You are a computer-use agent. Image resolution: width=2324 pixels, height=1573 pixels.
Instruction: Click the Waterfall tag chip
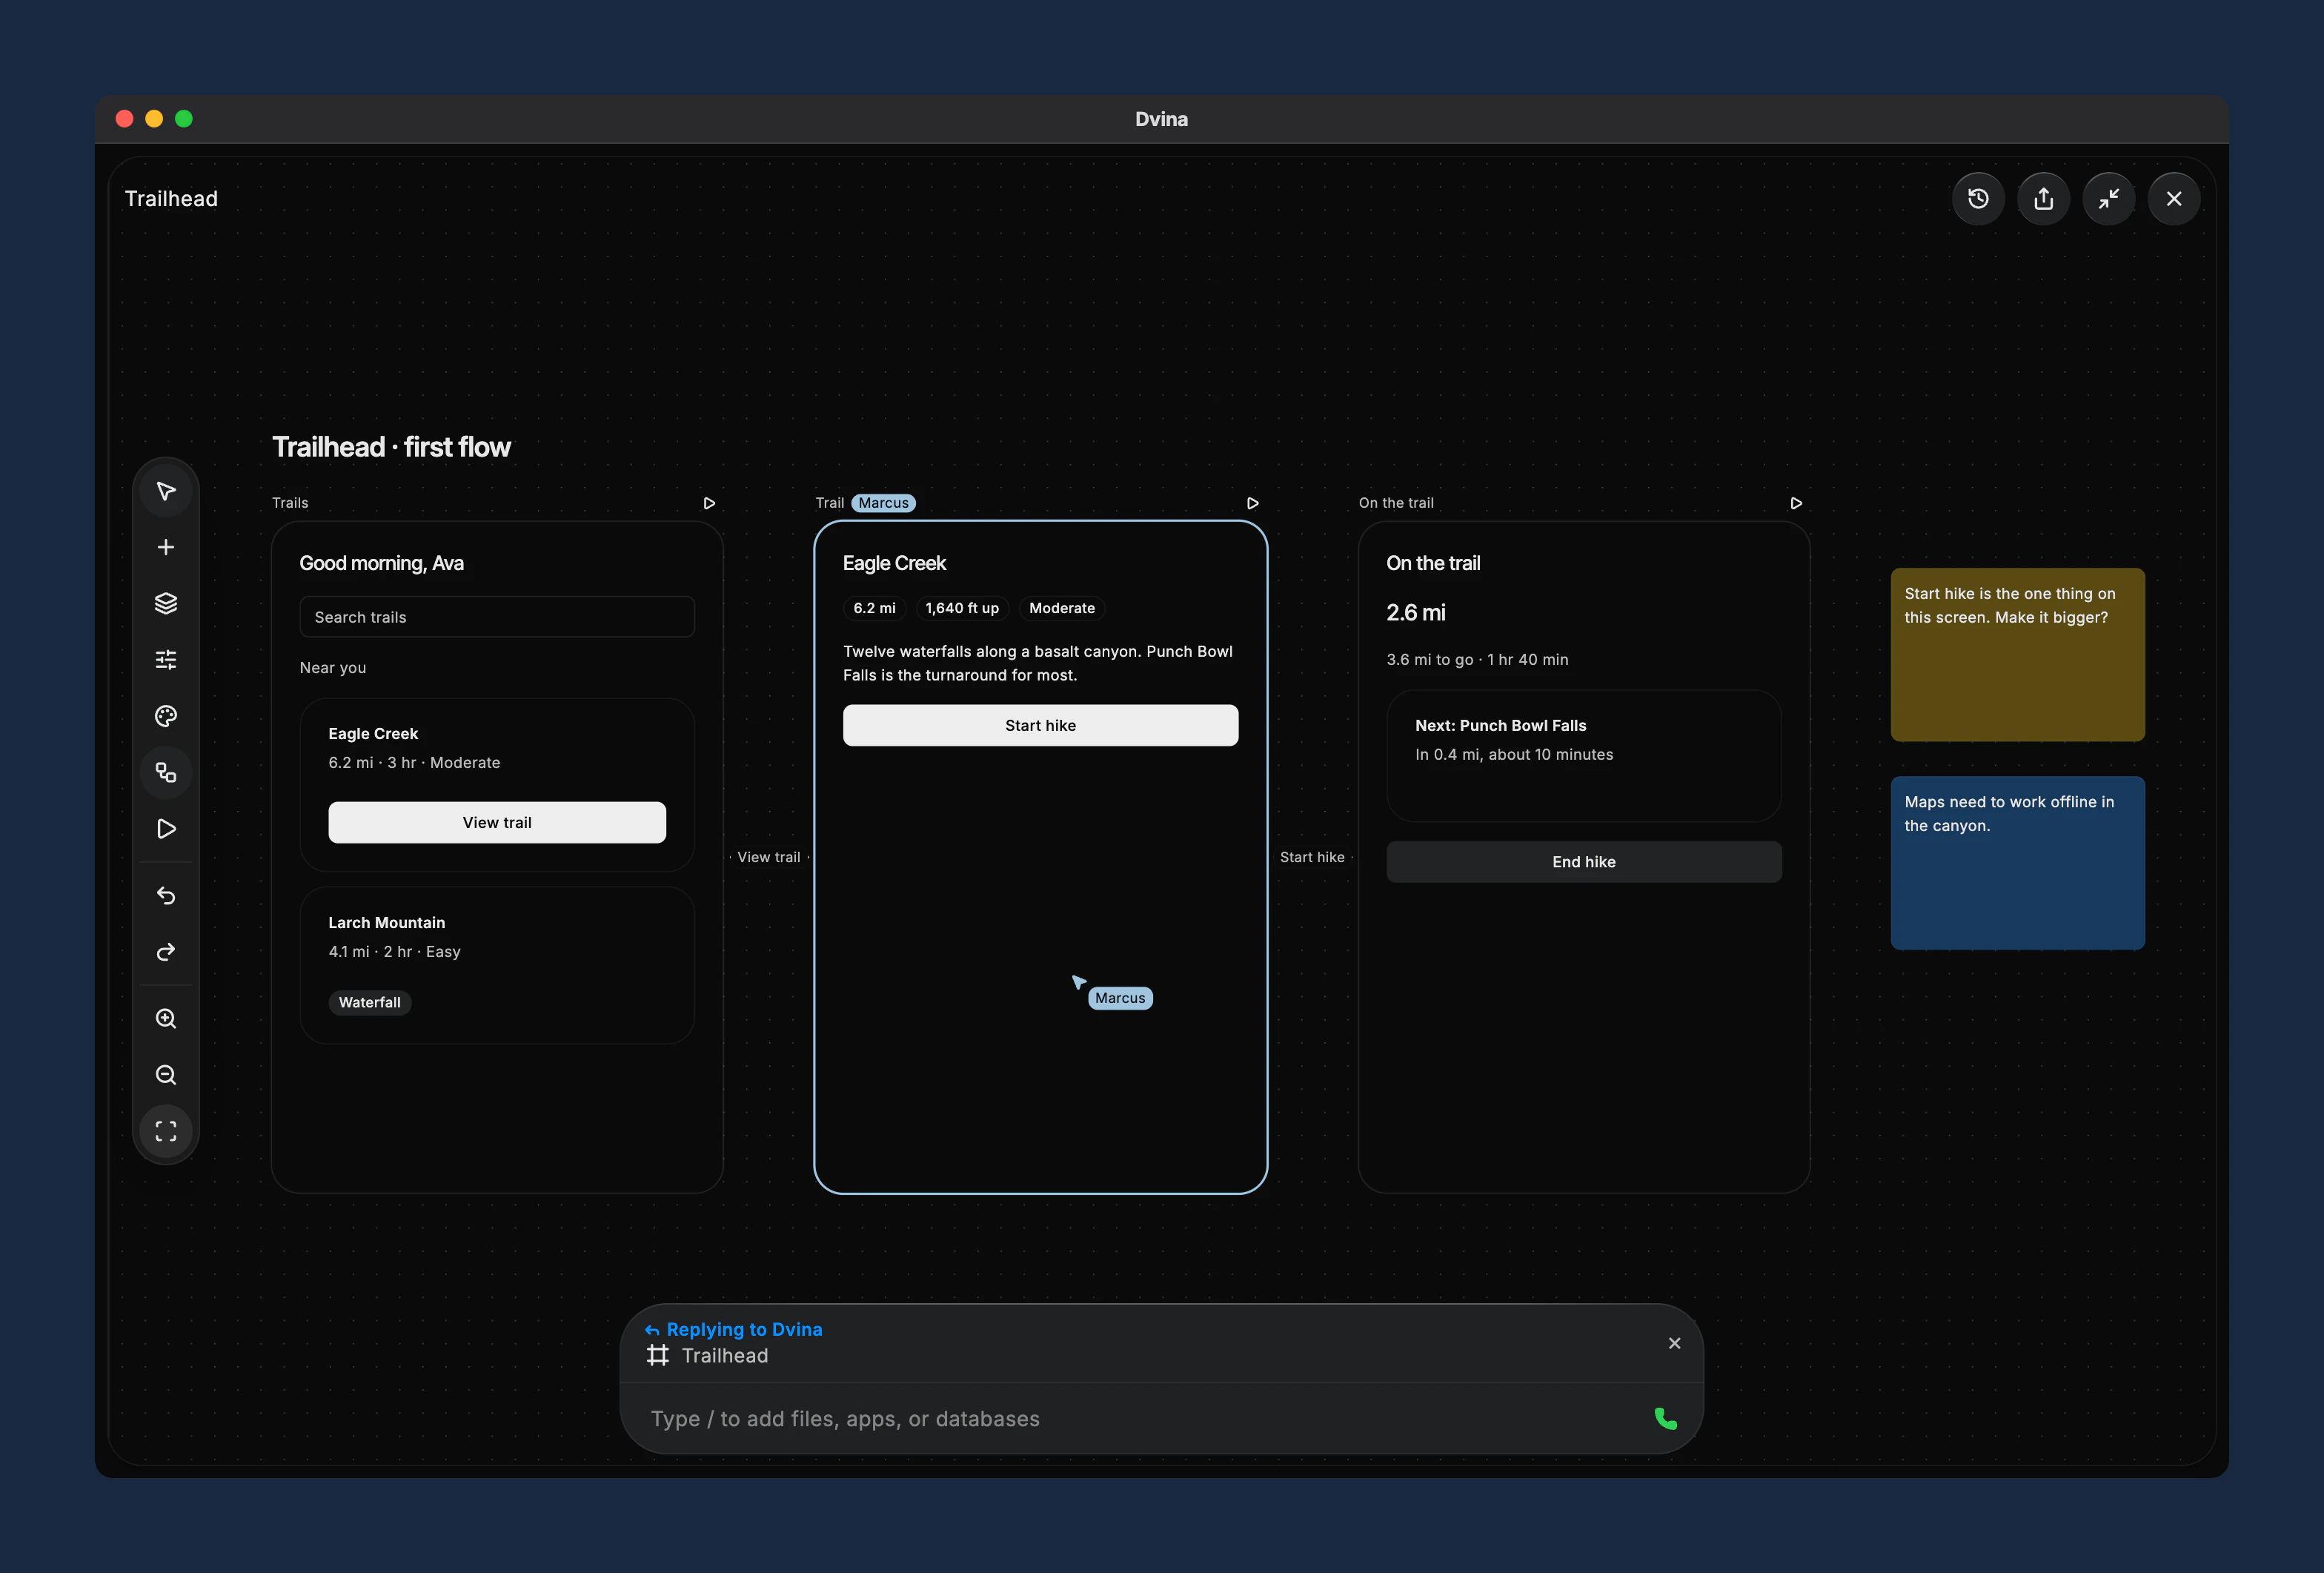point(369,1002)
